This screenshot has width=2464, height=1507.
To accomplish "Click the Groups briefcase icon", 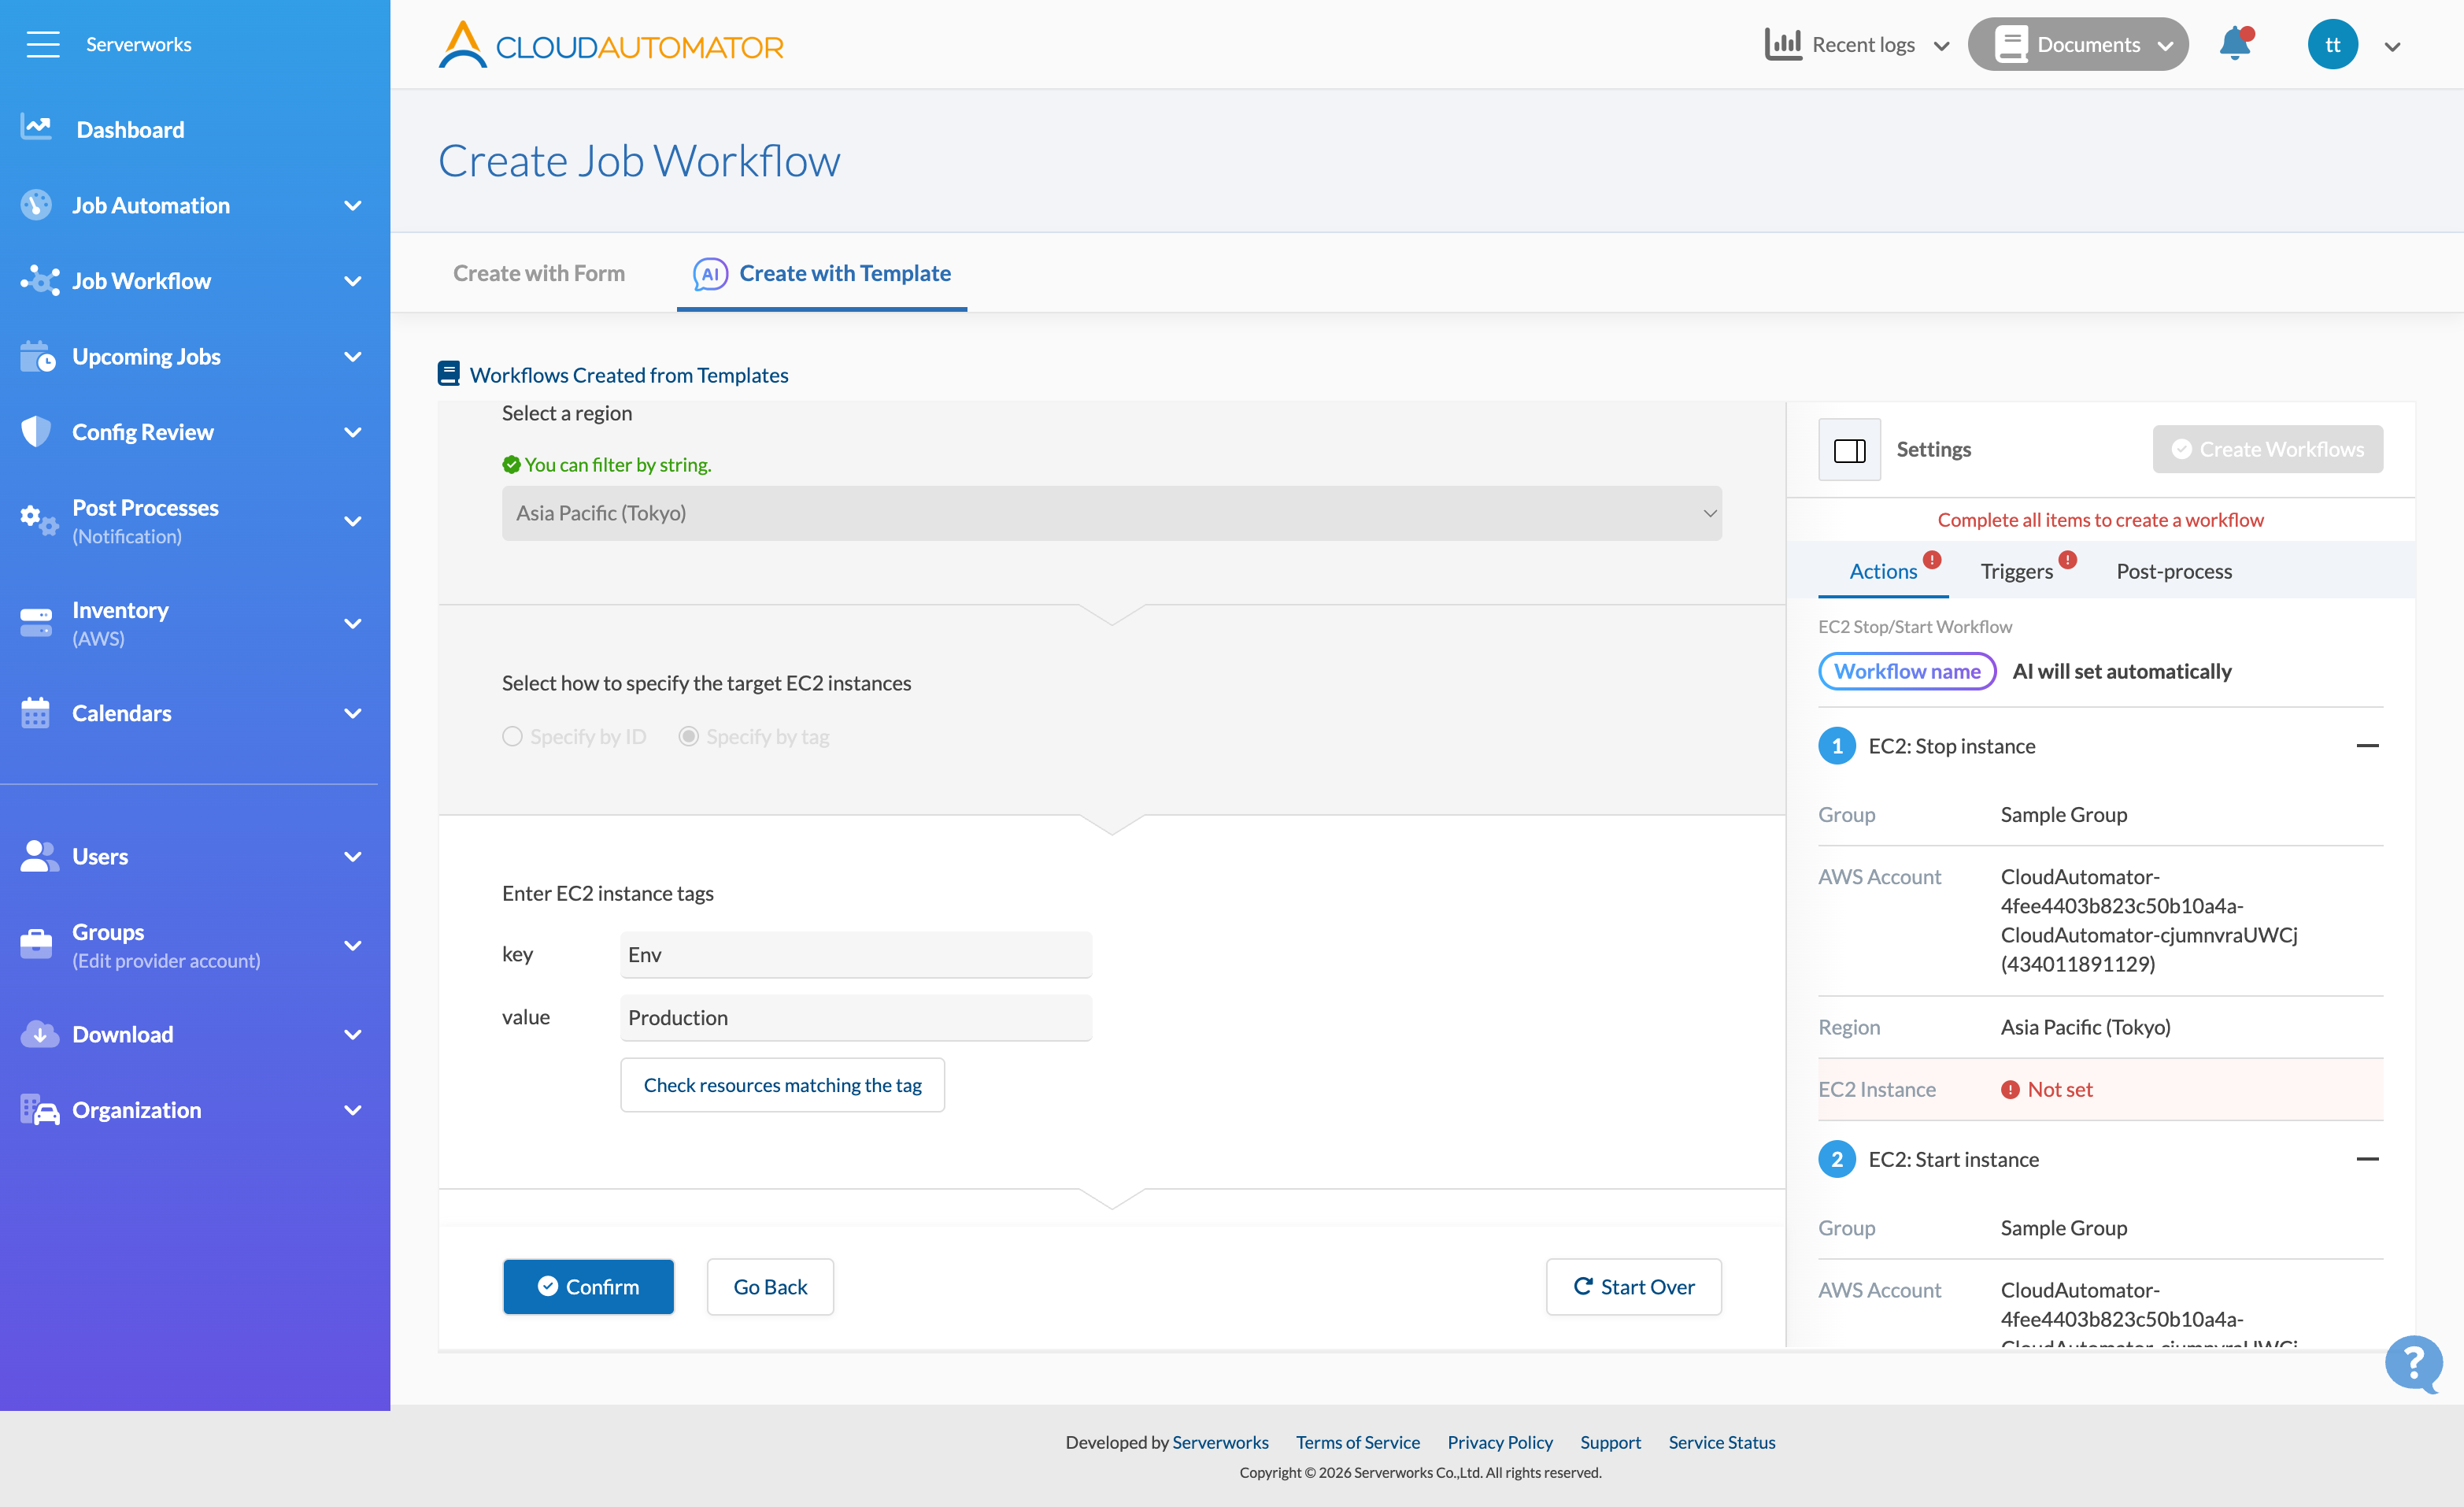I will pos(36,944).
